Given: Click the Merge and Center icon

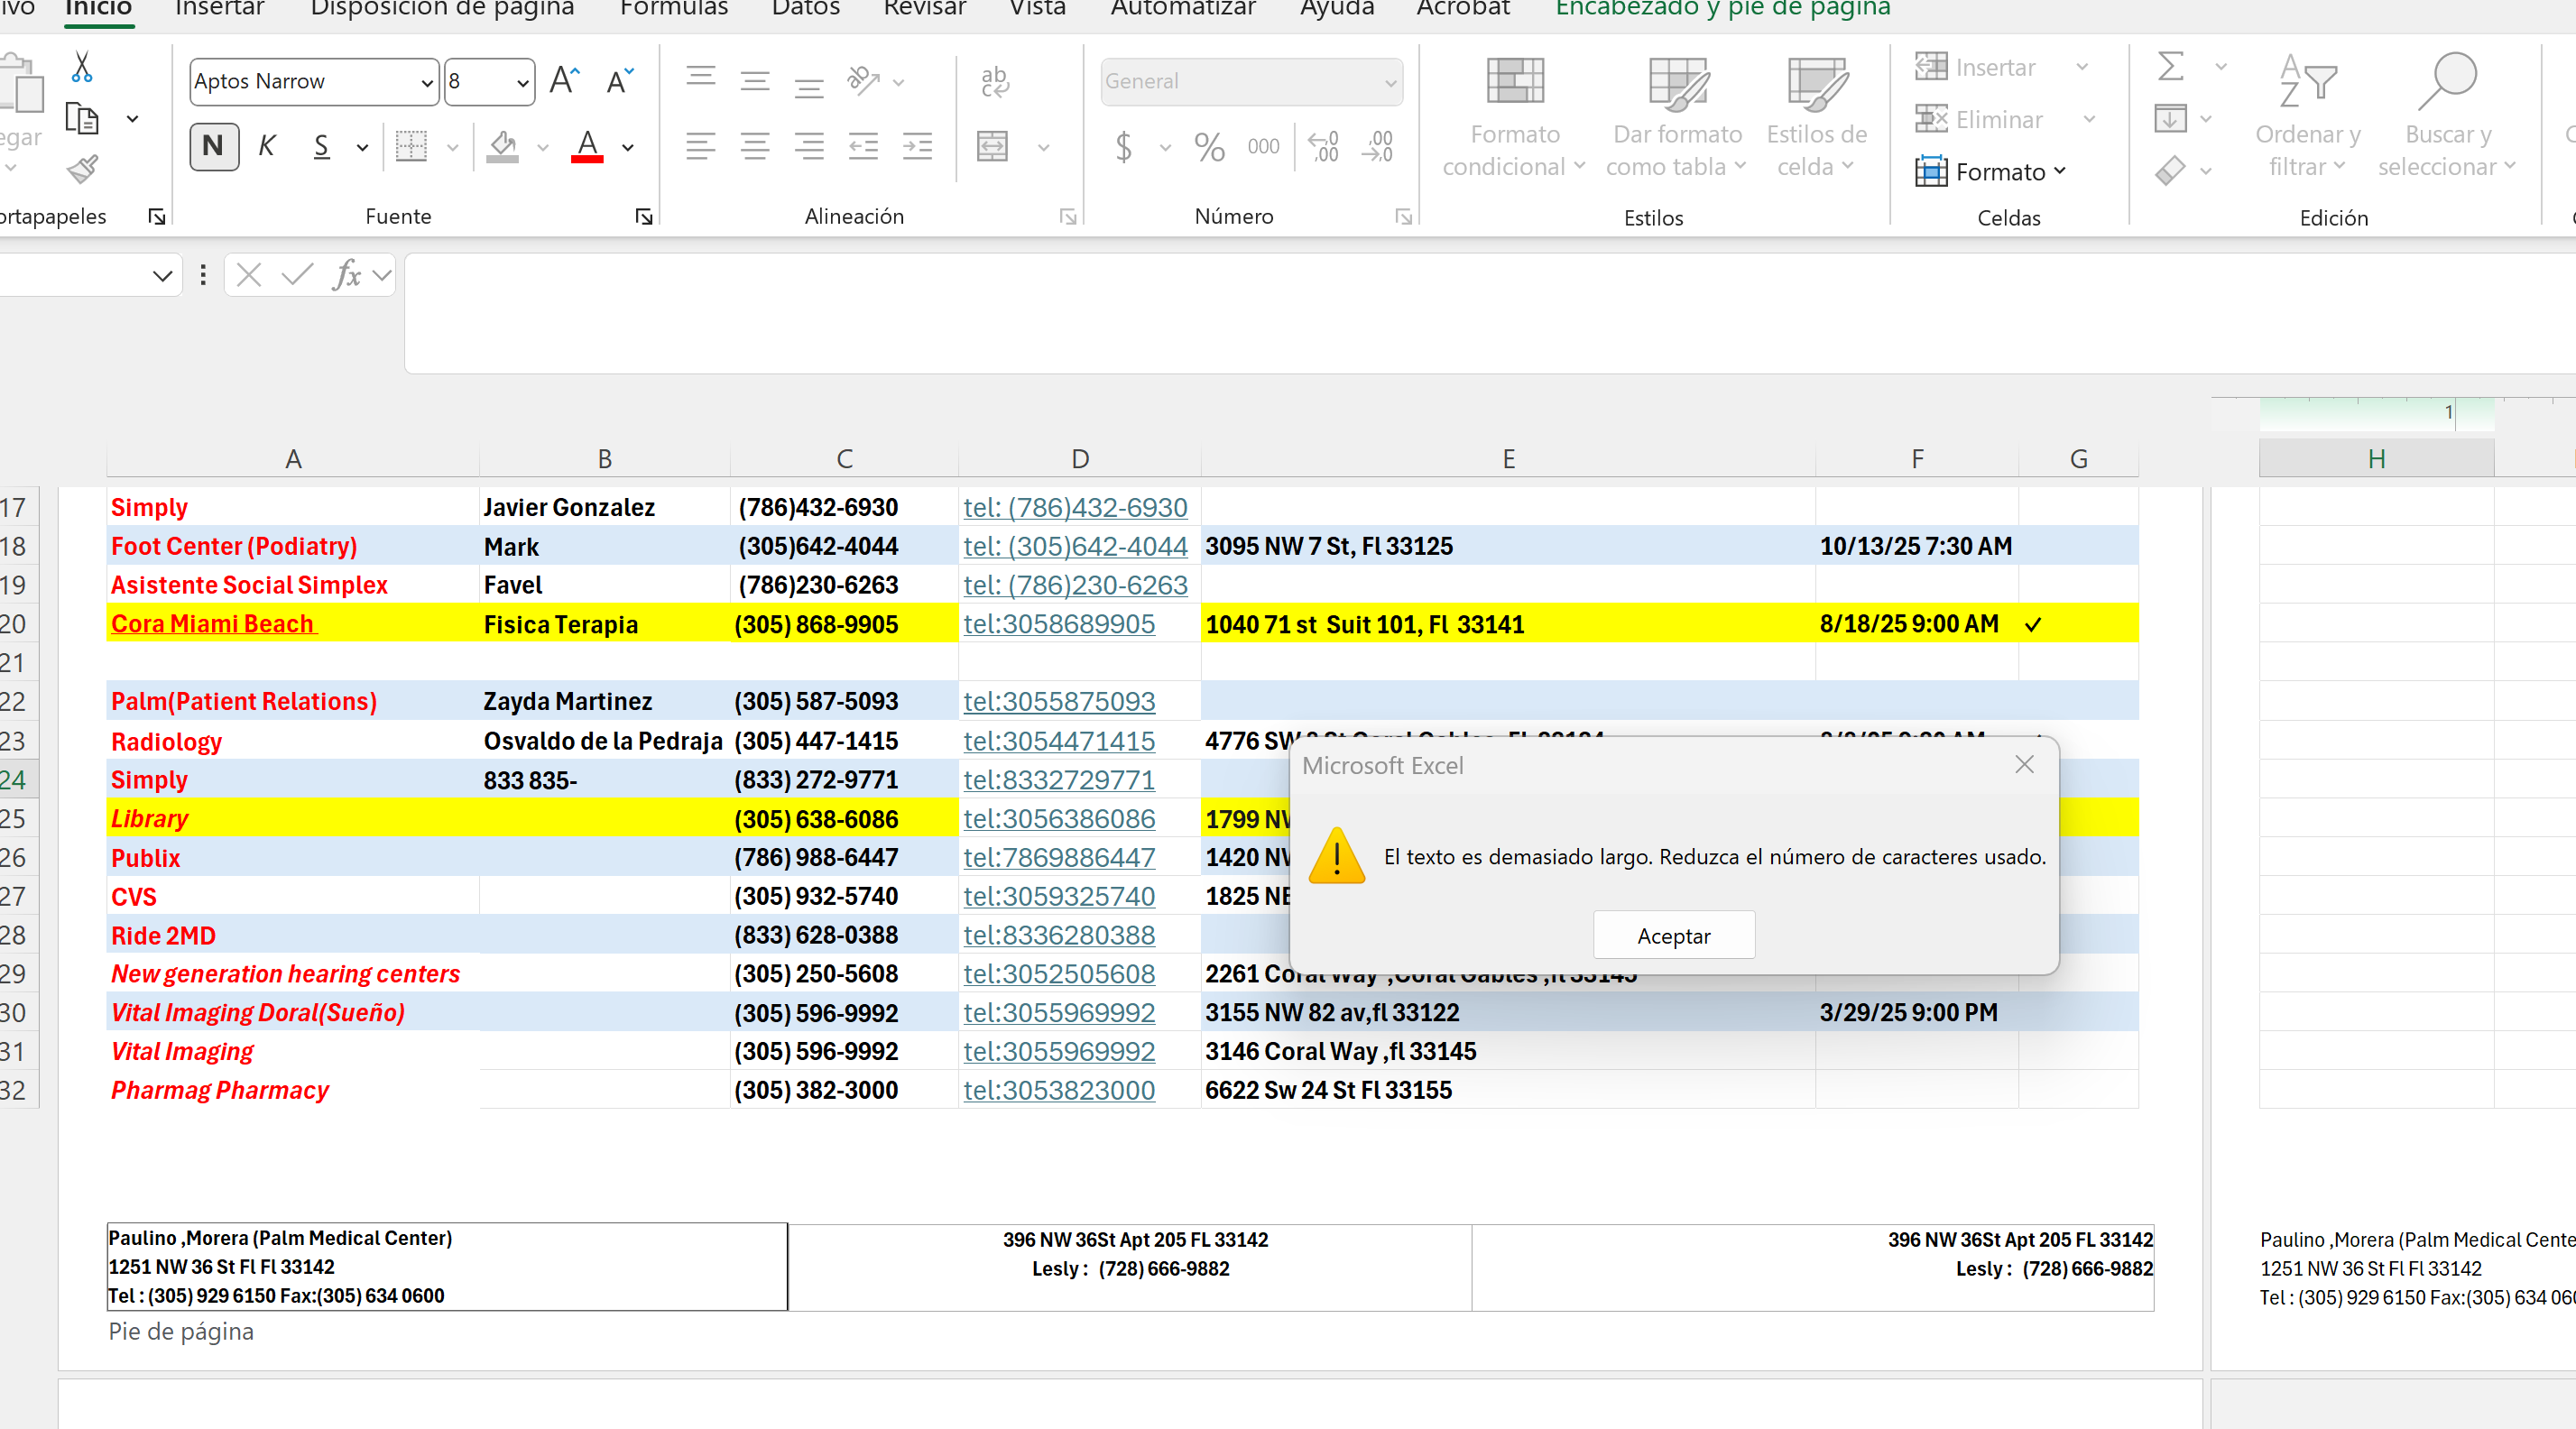Looking at the screenshot, I should pyautogui.click(x=992, y=147).
